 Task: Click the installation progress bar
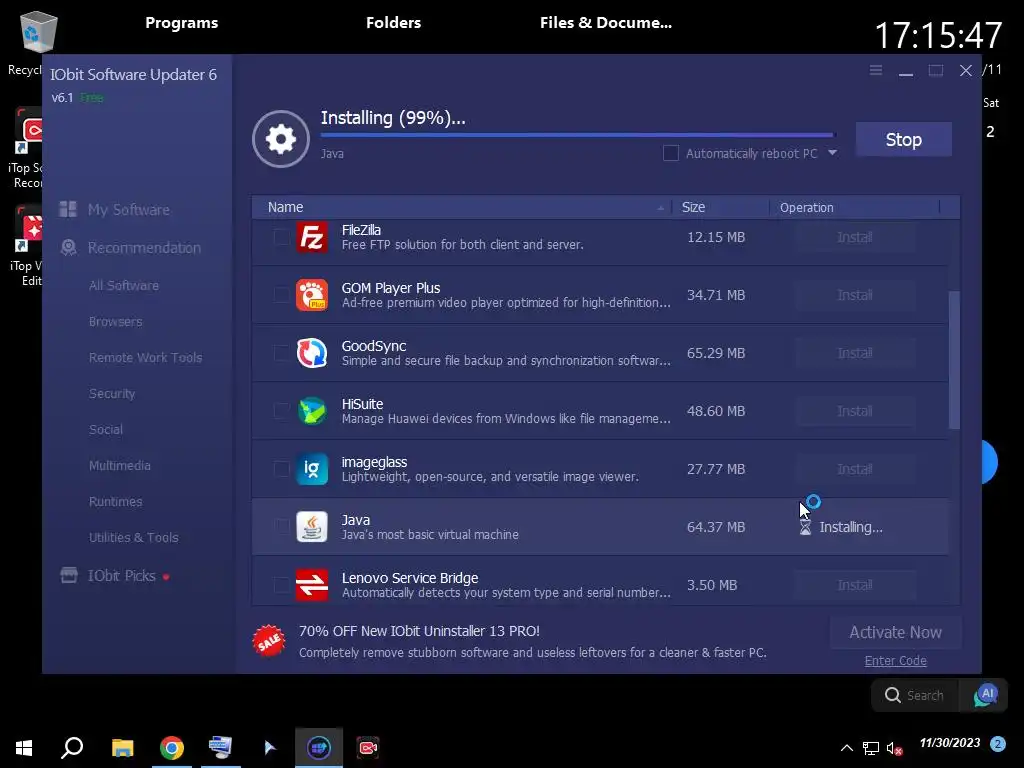pos(577,135)
